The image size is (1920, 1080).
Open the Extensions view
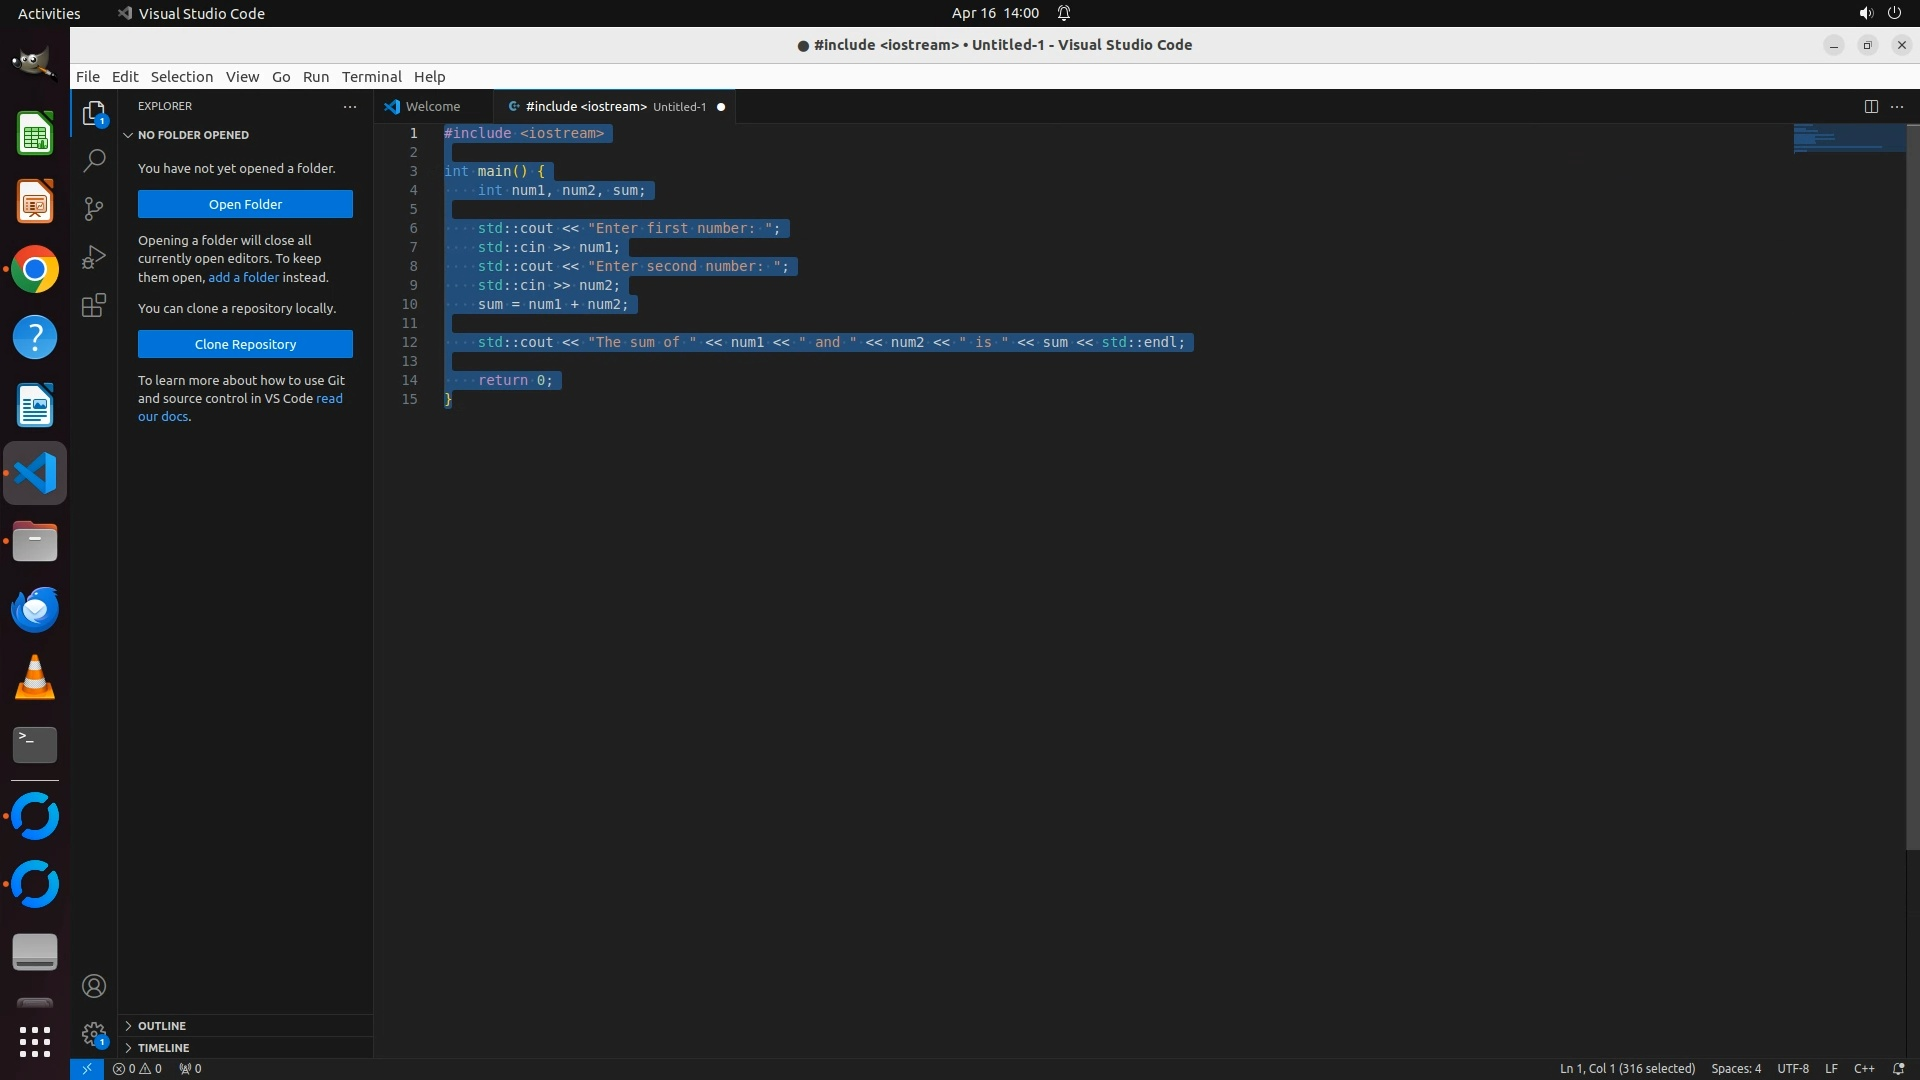pos(94,305)
